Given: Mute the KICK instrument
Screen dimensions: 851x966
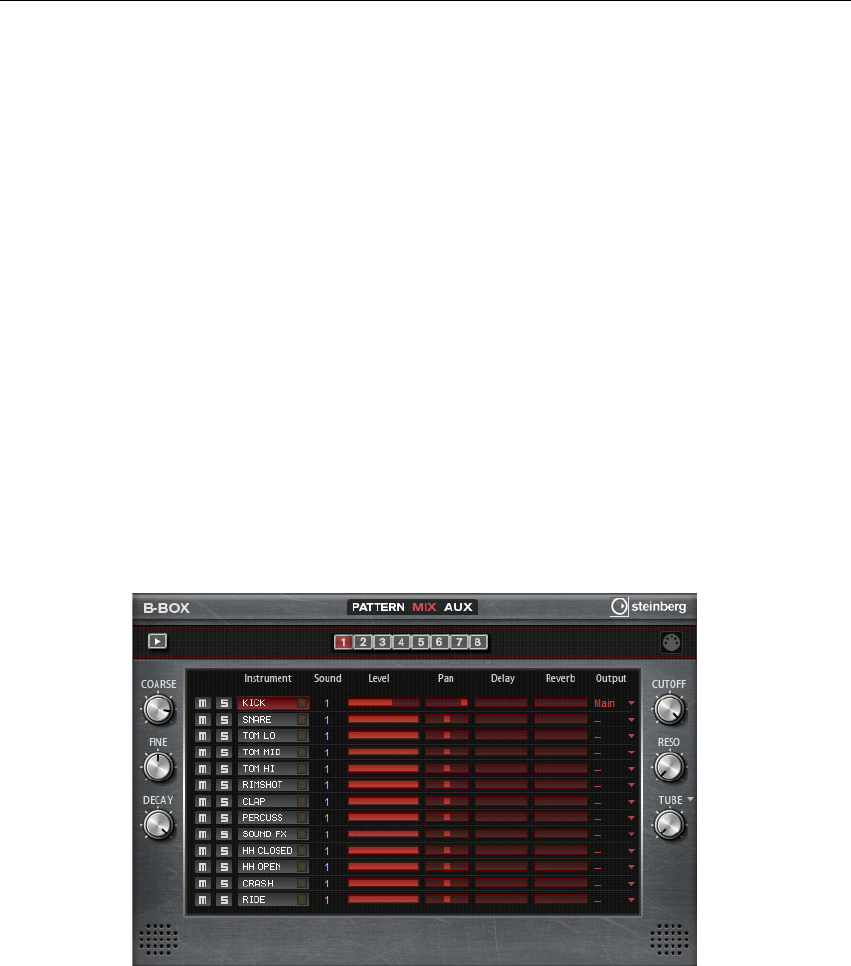Looking at the screenshot, I should (203, 703).
